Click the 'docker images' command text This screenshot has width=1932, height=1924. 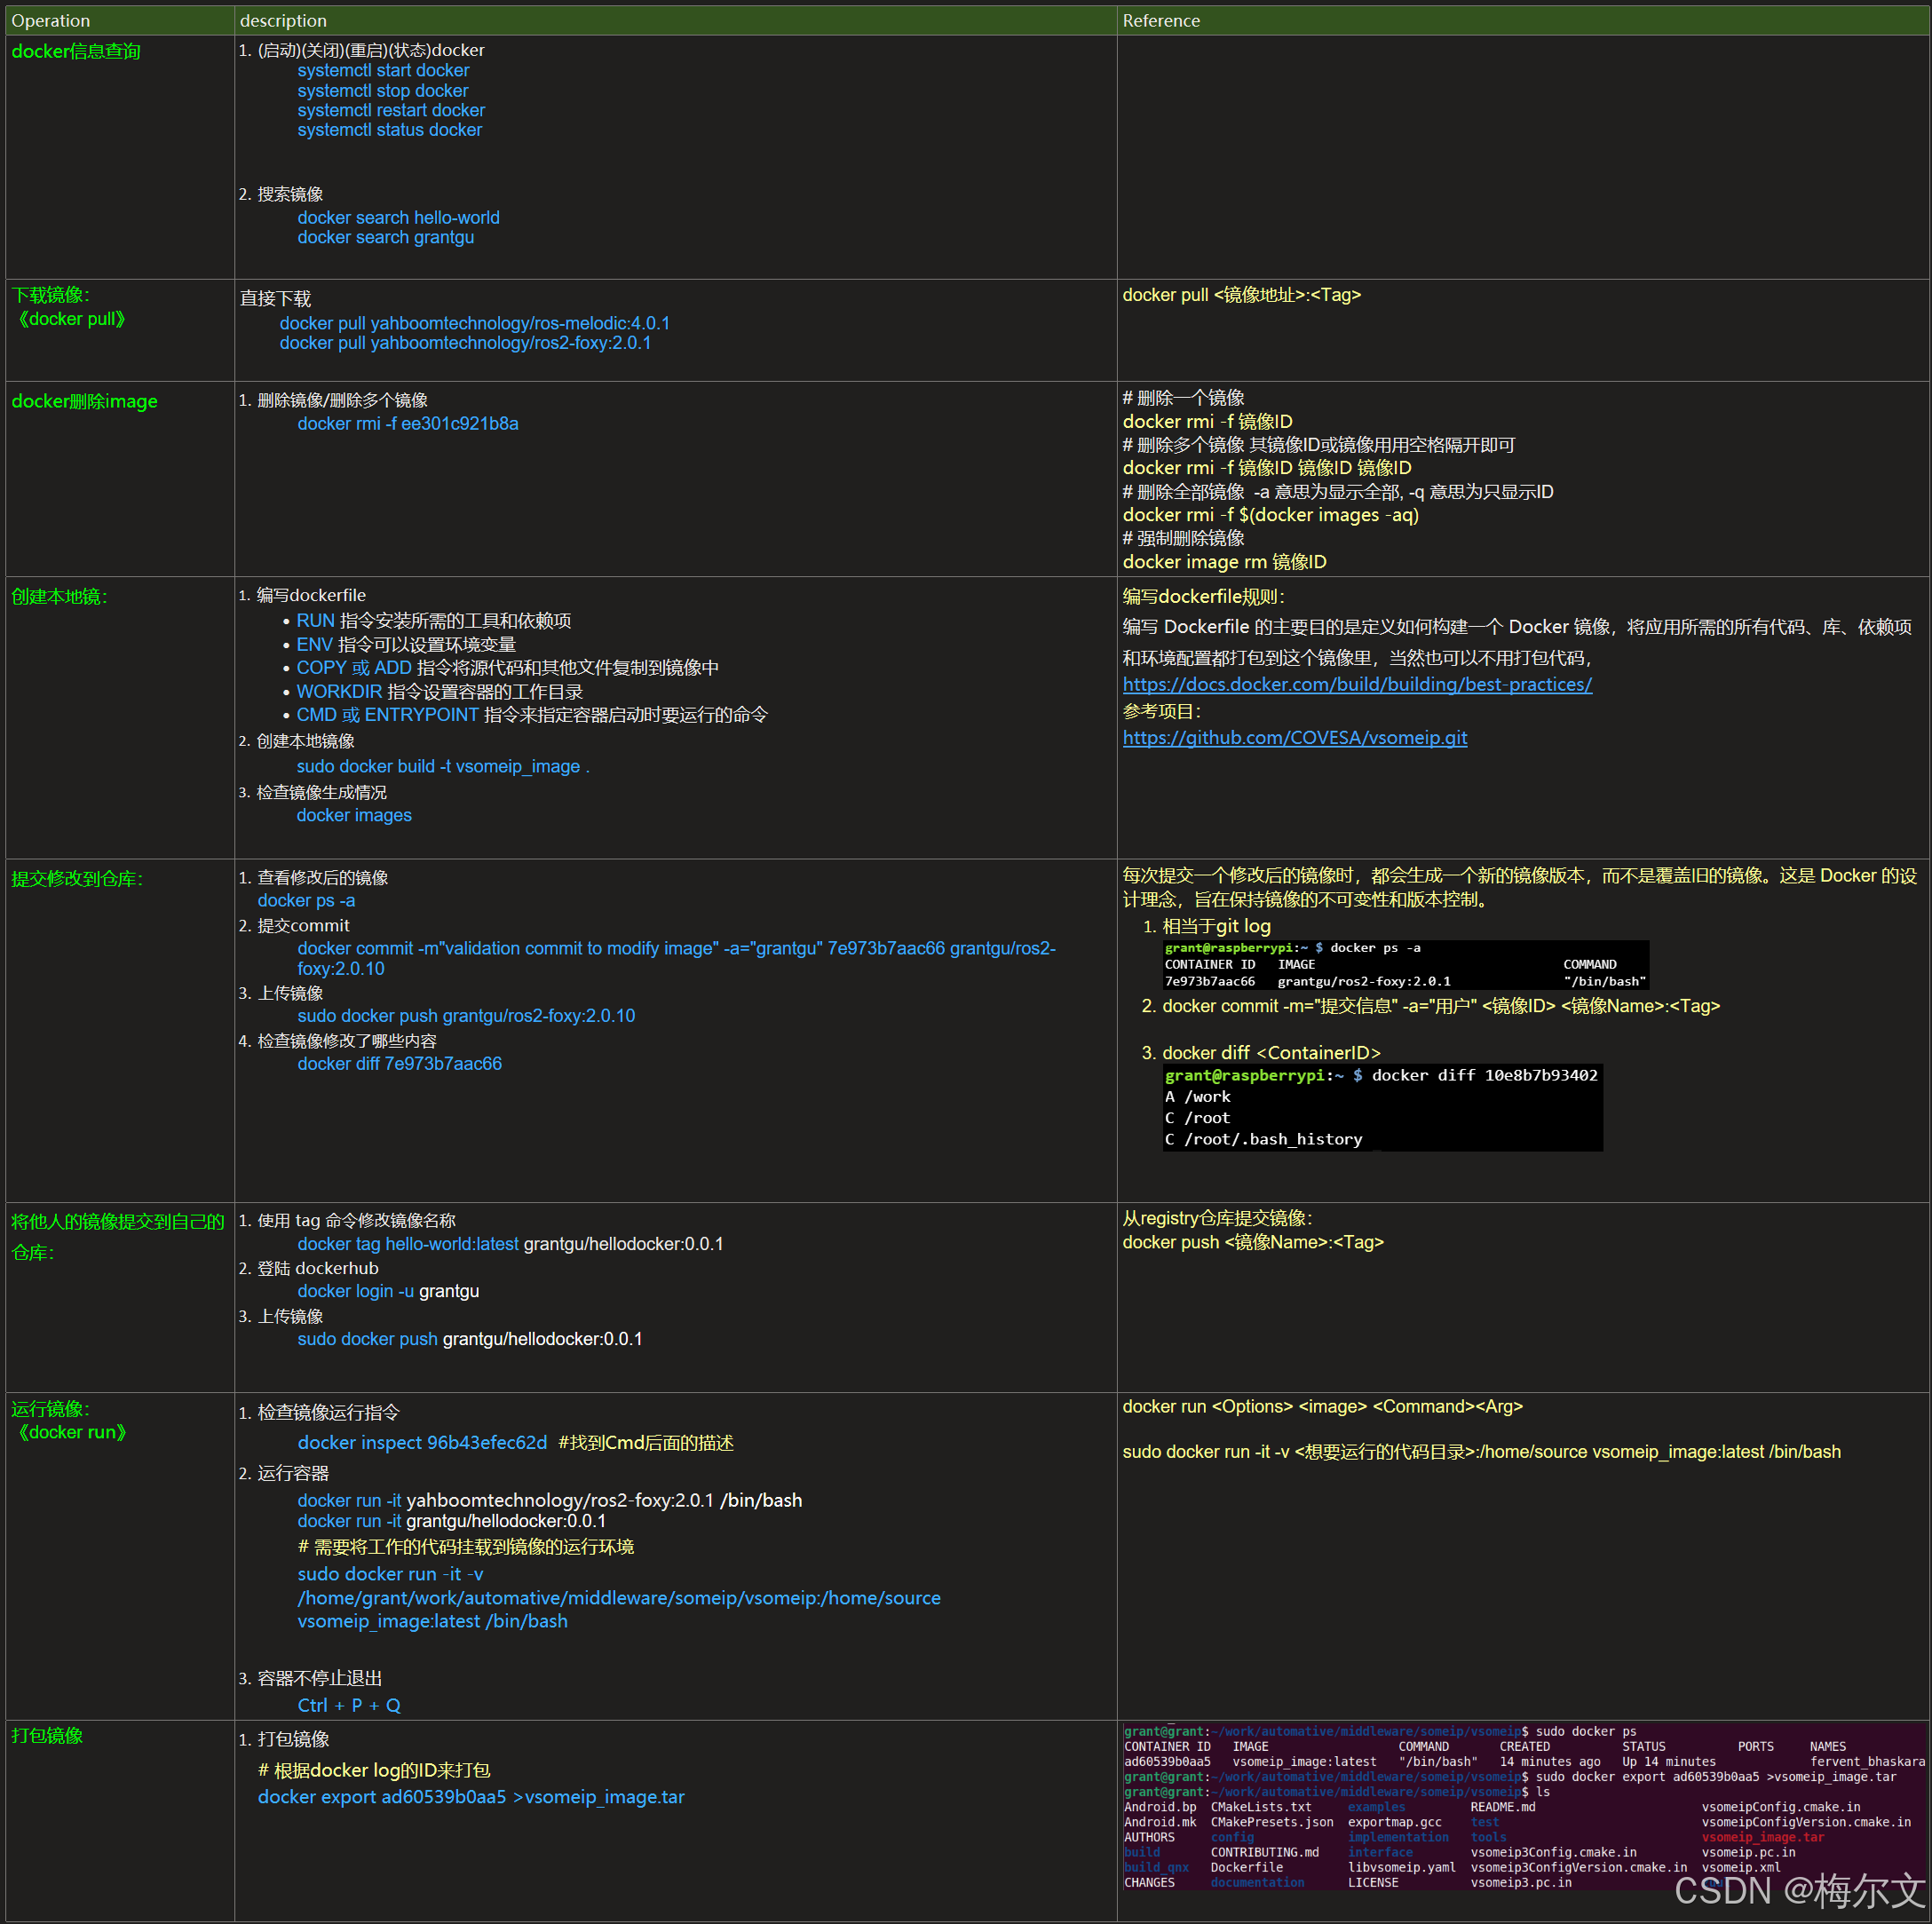[354, 816]
